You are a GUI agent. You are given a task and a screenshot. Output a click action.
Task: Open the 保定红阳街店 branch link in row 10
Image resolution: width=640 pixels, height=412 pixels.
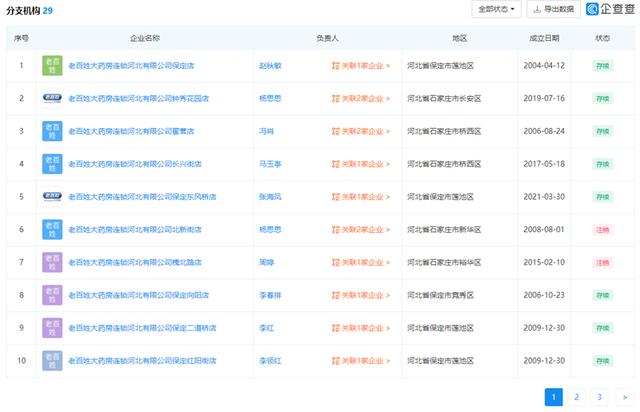click(142, 361)
